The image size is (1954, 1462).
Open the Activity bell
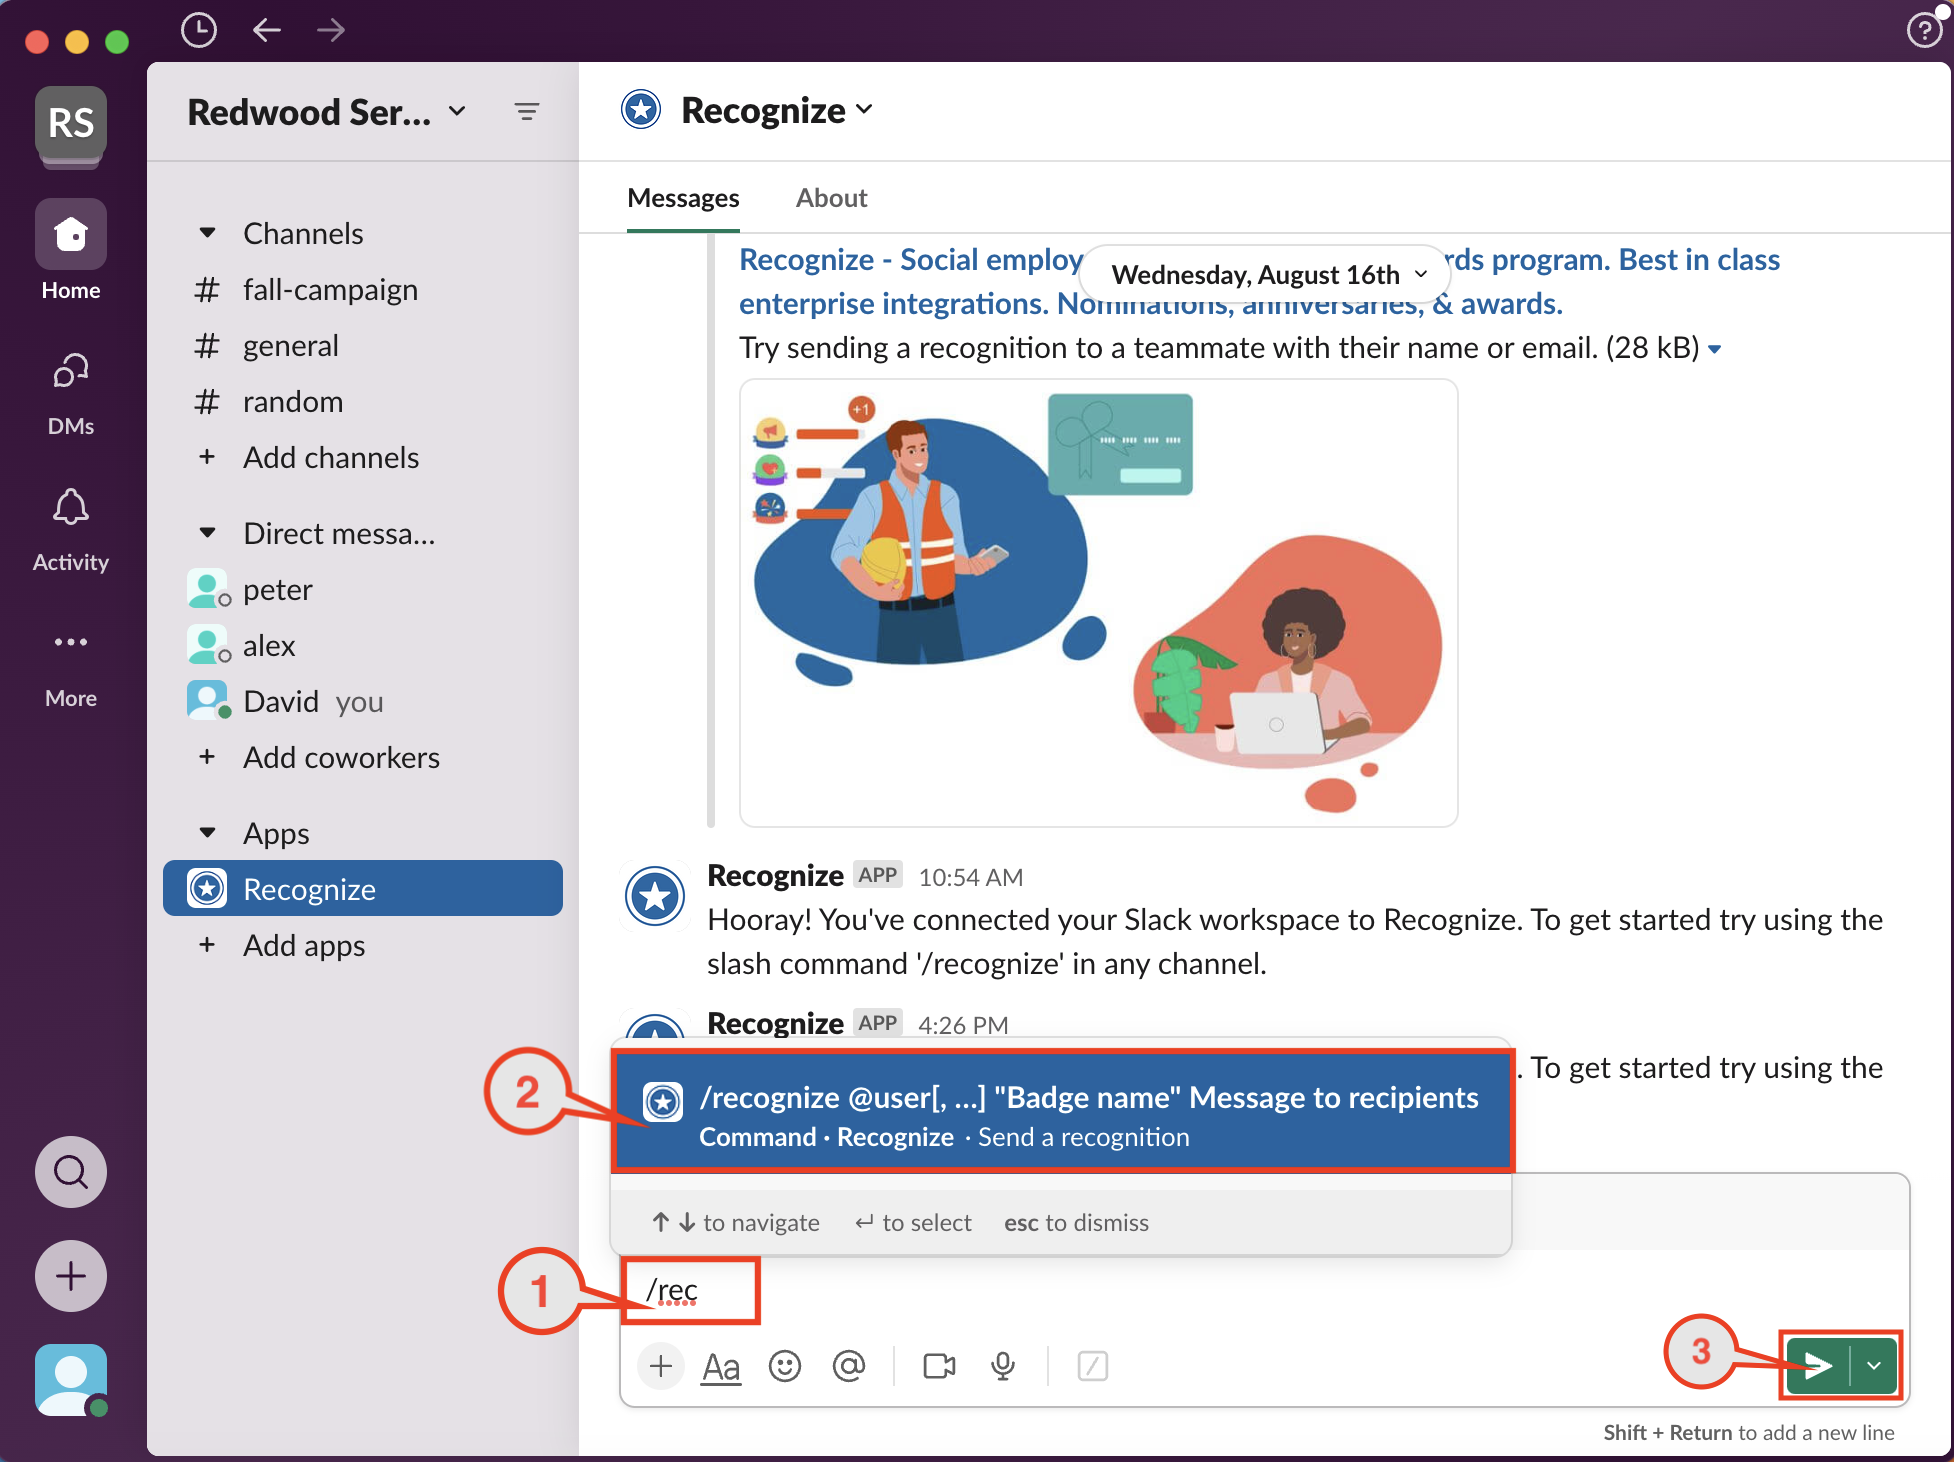pyautogui.click(x=71, y=530)
